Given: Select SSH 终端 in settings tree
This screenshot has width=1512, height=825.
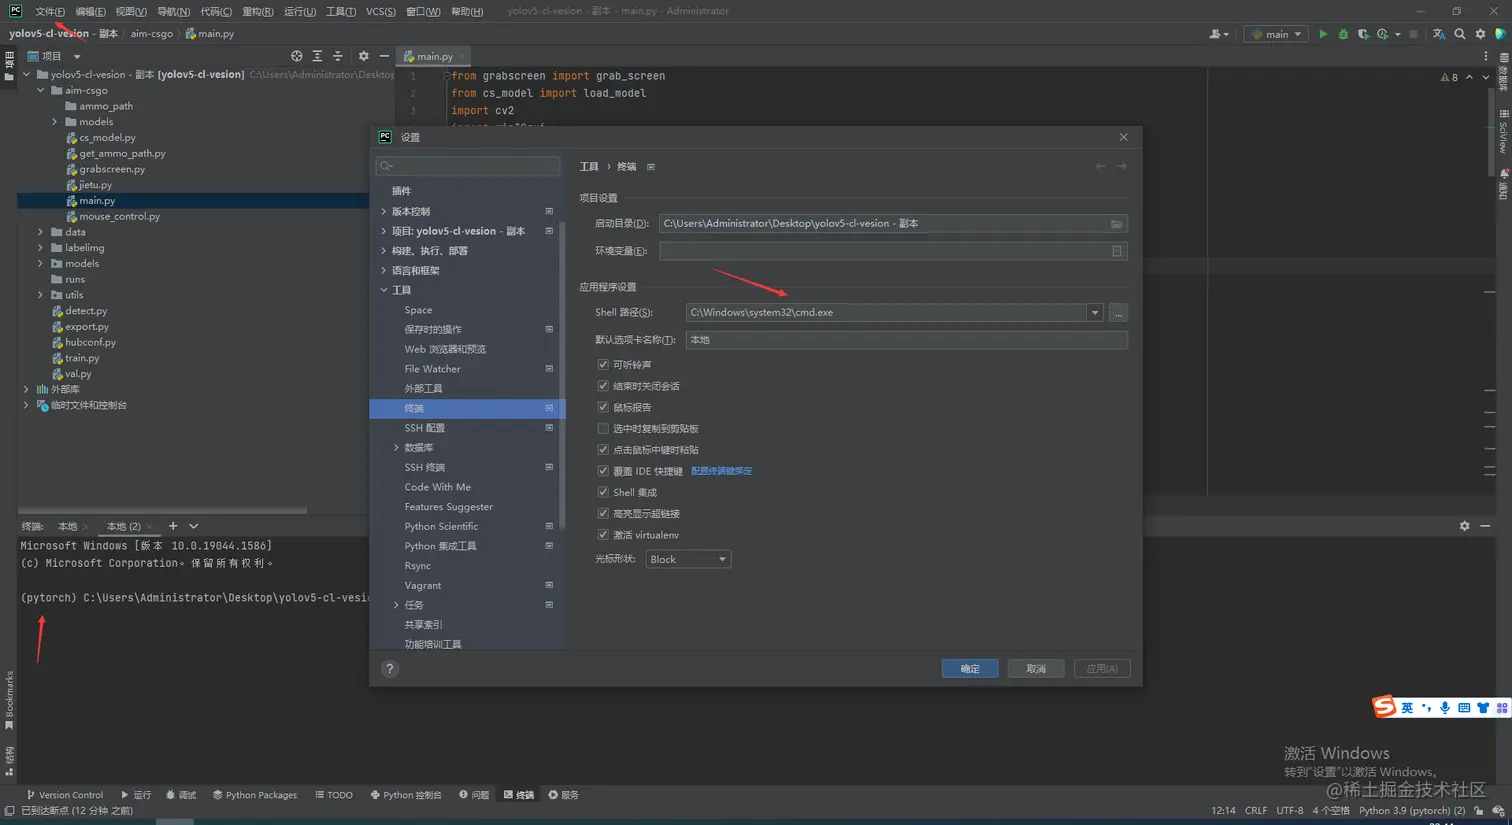Looking at the screenshot, I should pos(424,467).
